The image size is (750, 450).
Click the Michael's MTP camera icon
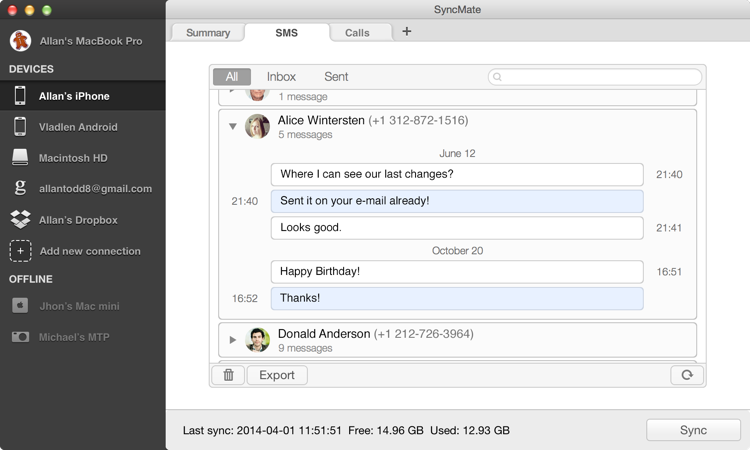pos(20,337)
